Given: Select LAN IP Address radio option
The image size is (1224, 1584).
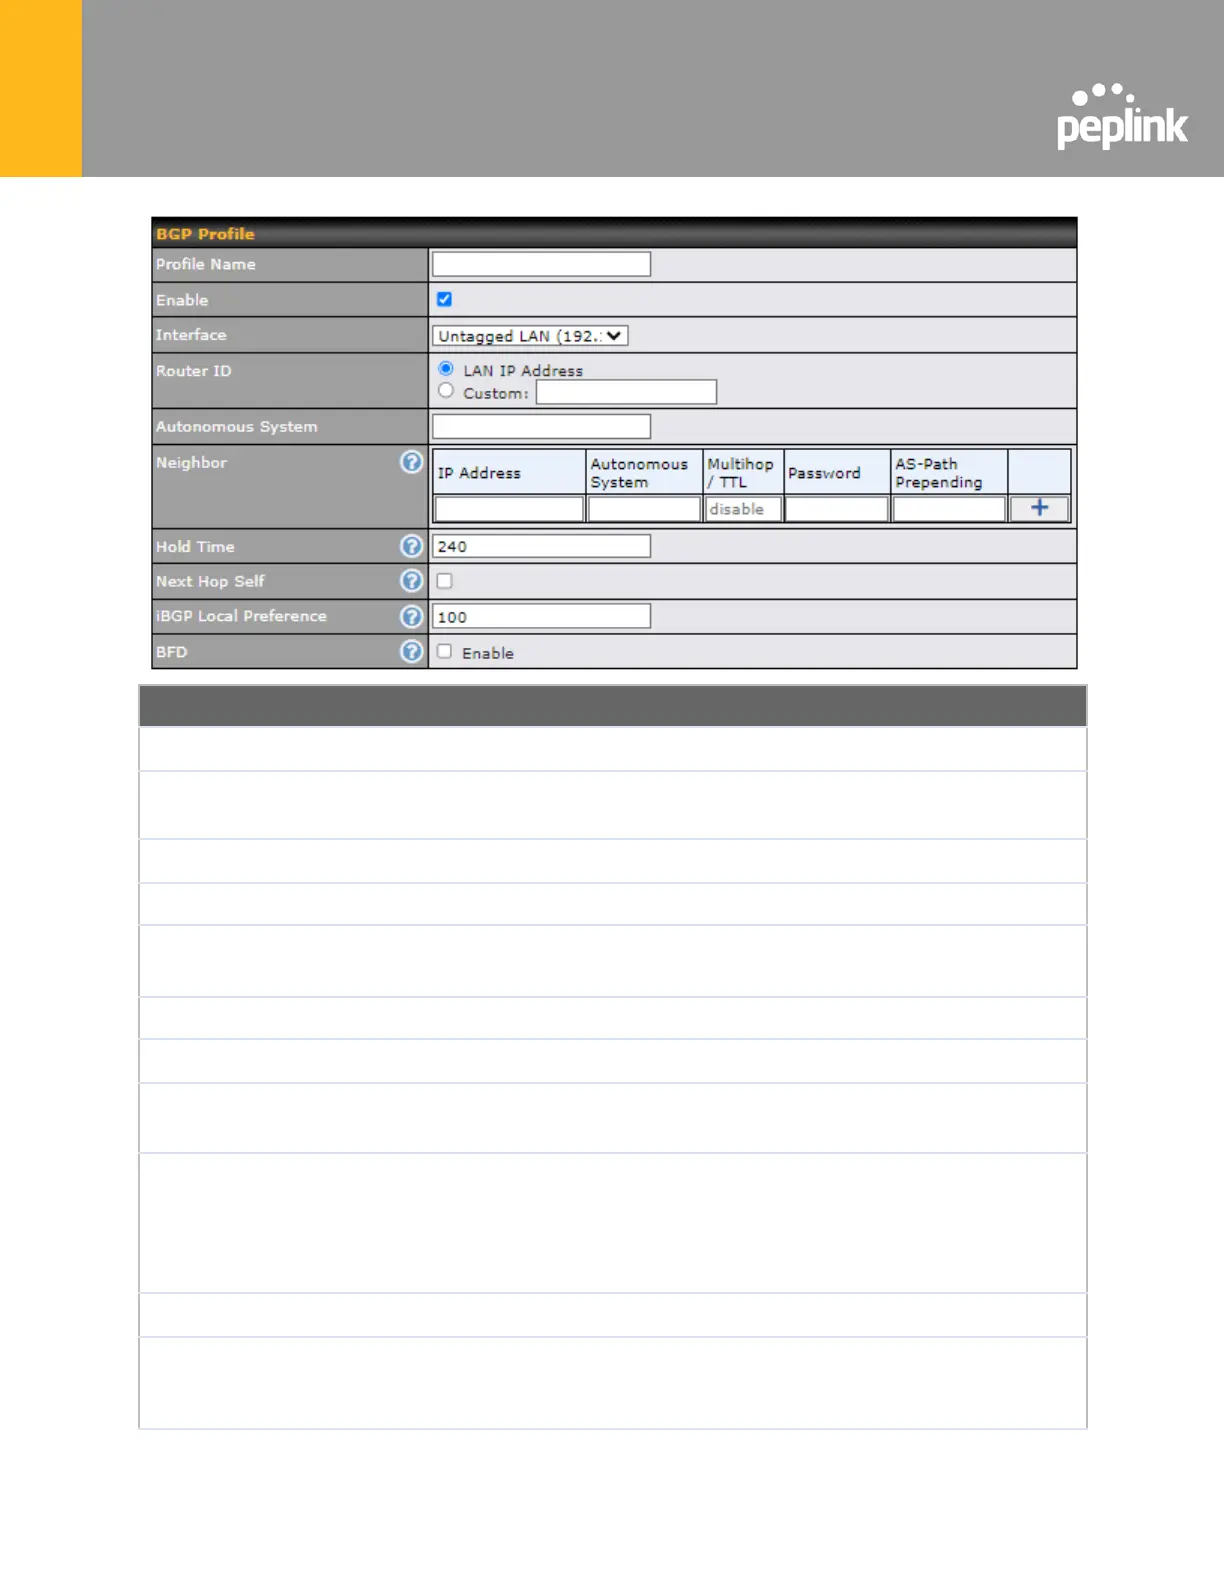Looking at the screenshot, I should [x=446, y=369].
